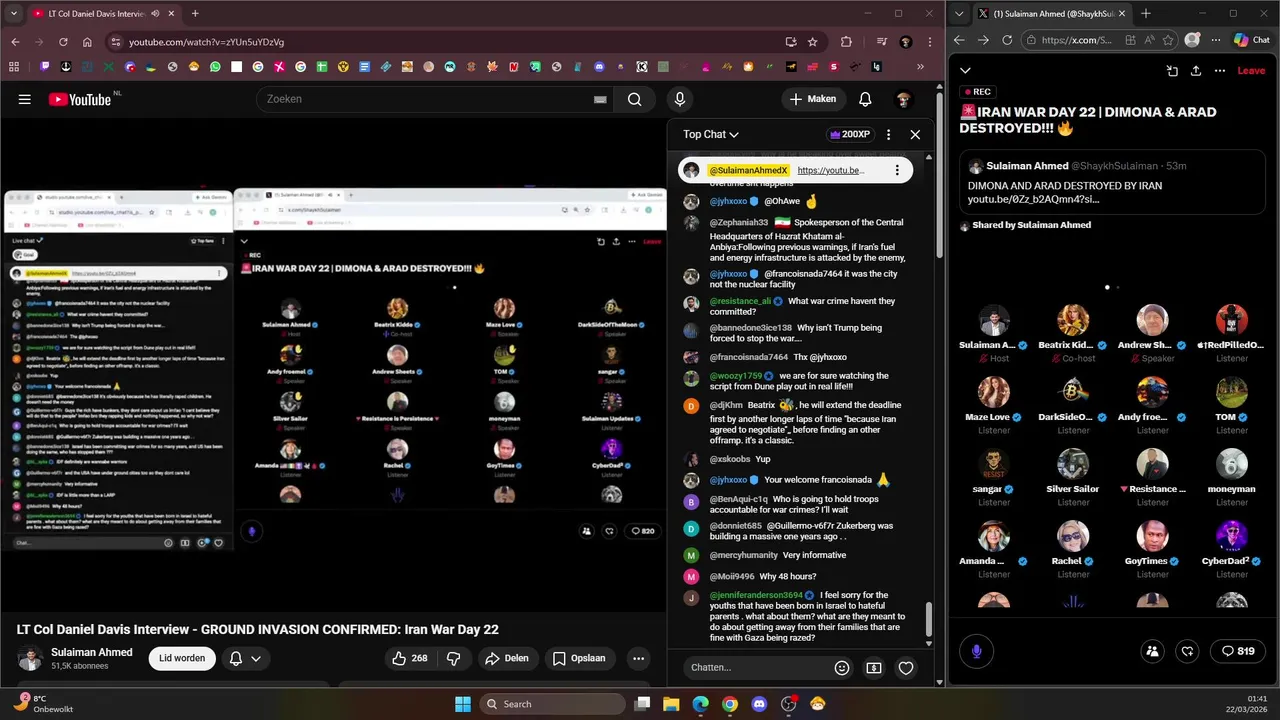Mute the YouTube tab via speaker icon

click(153, 14)
